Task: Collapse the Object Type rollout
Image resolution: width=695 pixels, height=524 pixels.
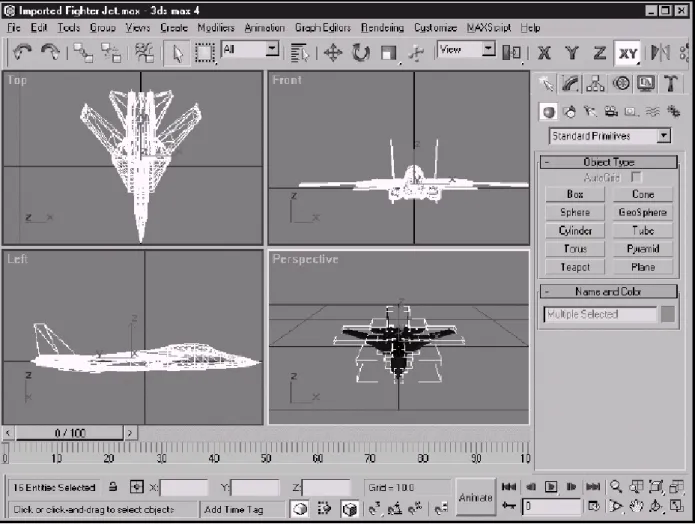Action: [609, 162]
